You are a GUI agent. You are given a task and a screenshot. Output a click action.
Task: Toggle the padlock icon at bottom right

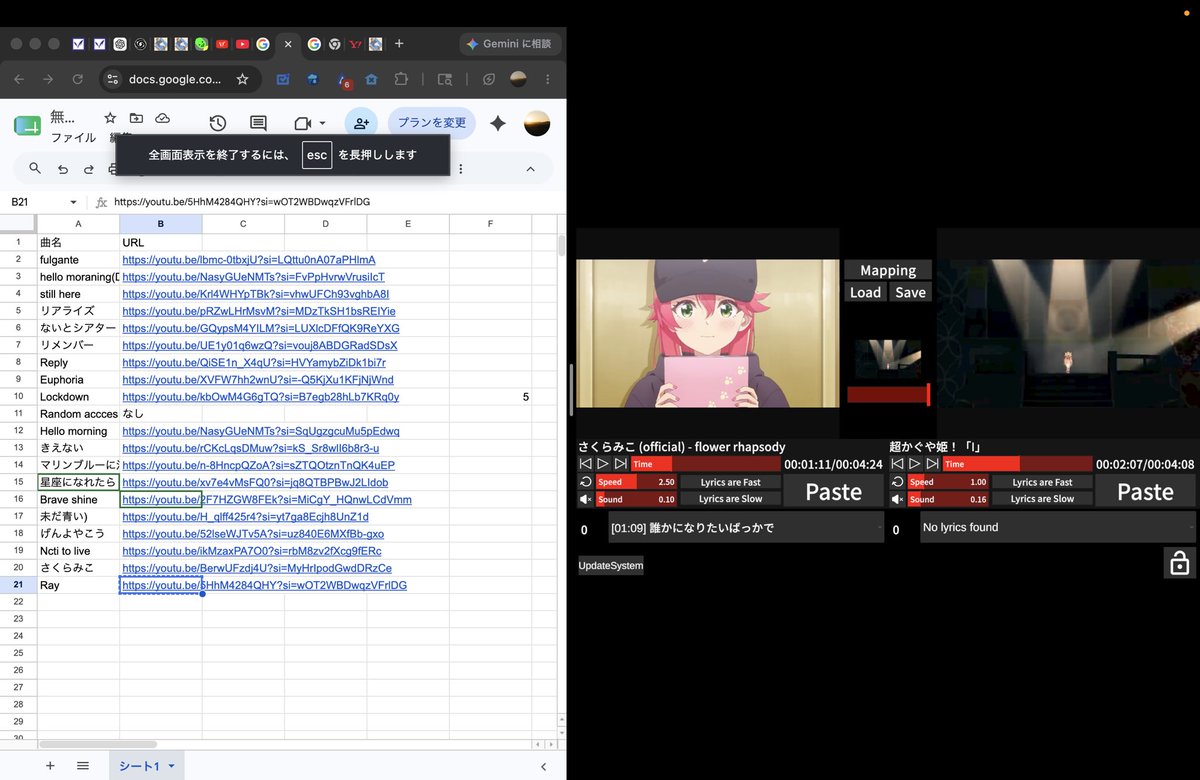(1180, 562)
